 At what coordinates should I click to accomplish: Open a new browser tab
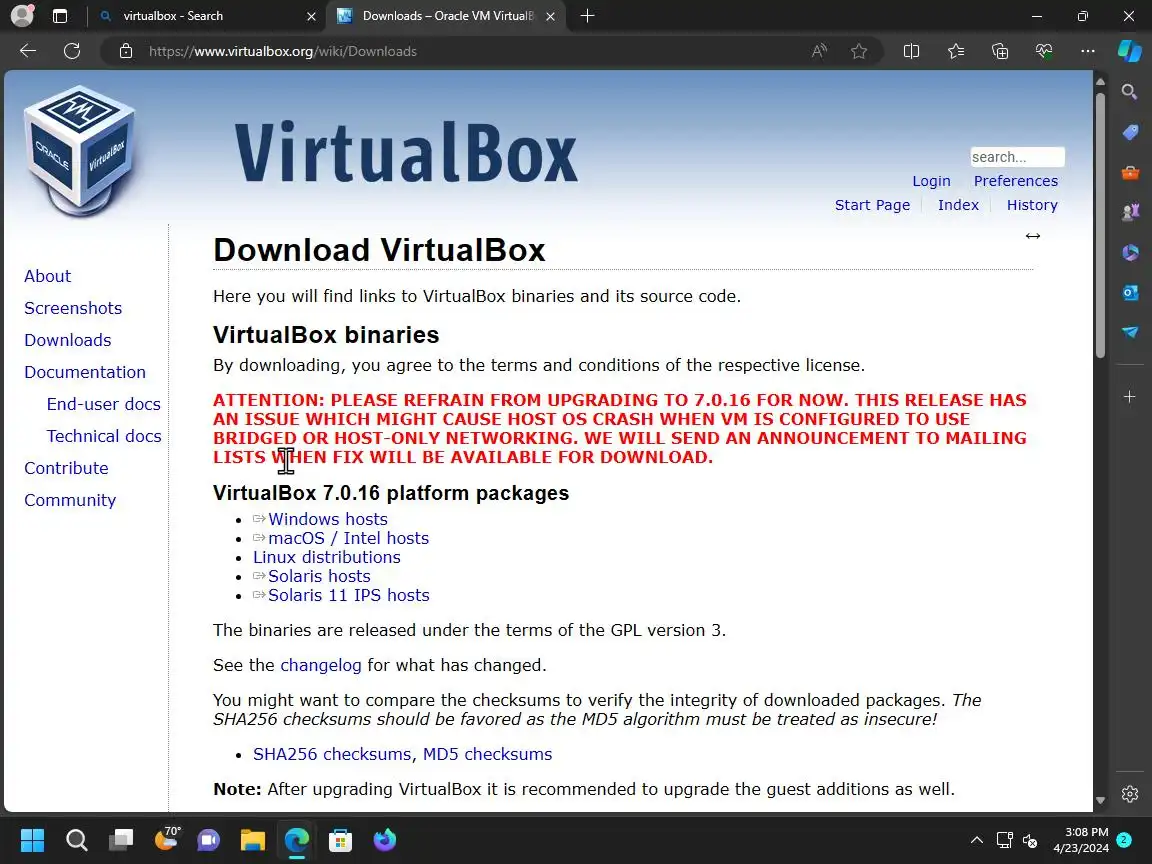click(x=587, y=16)
